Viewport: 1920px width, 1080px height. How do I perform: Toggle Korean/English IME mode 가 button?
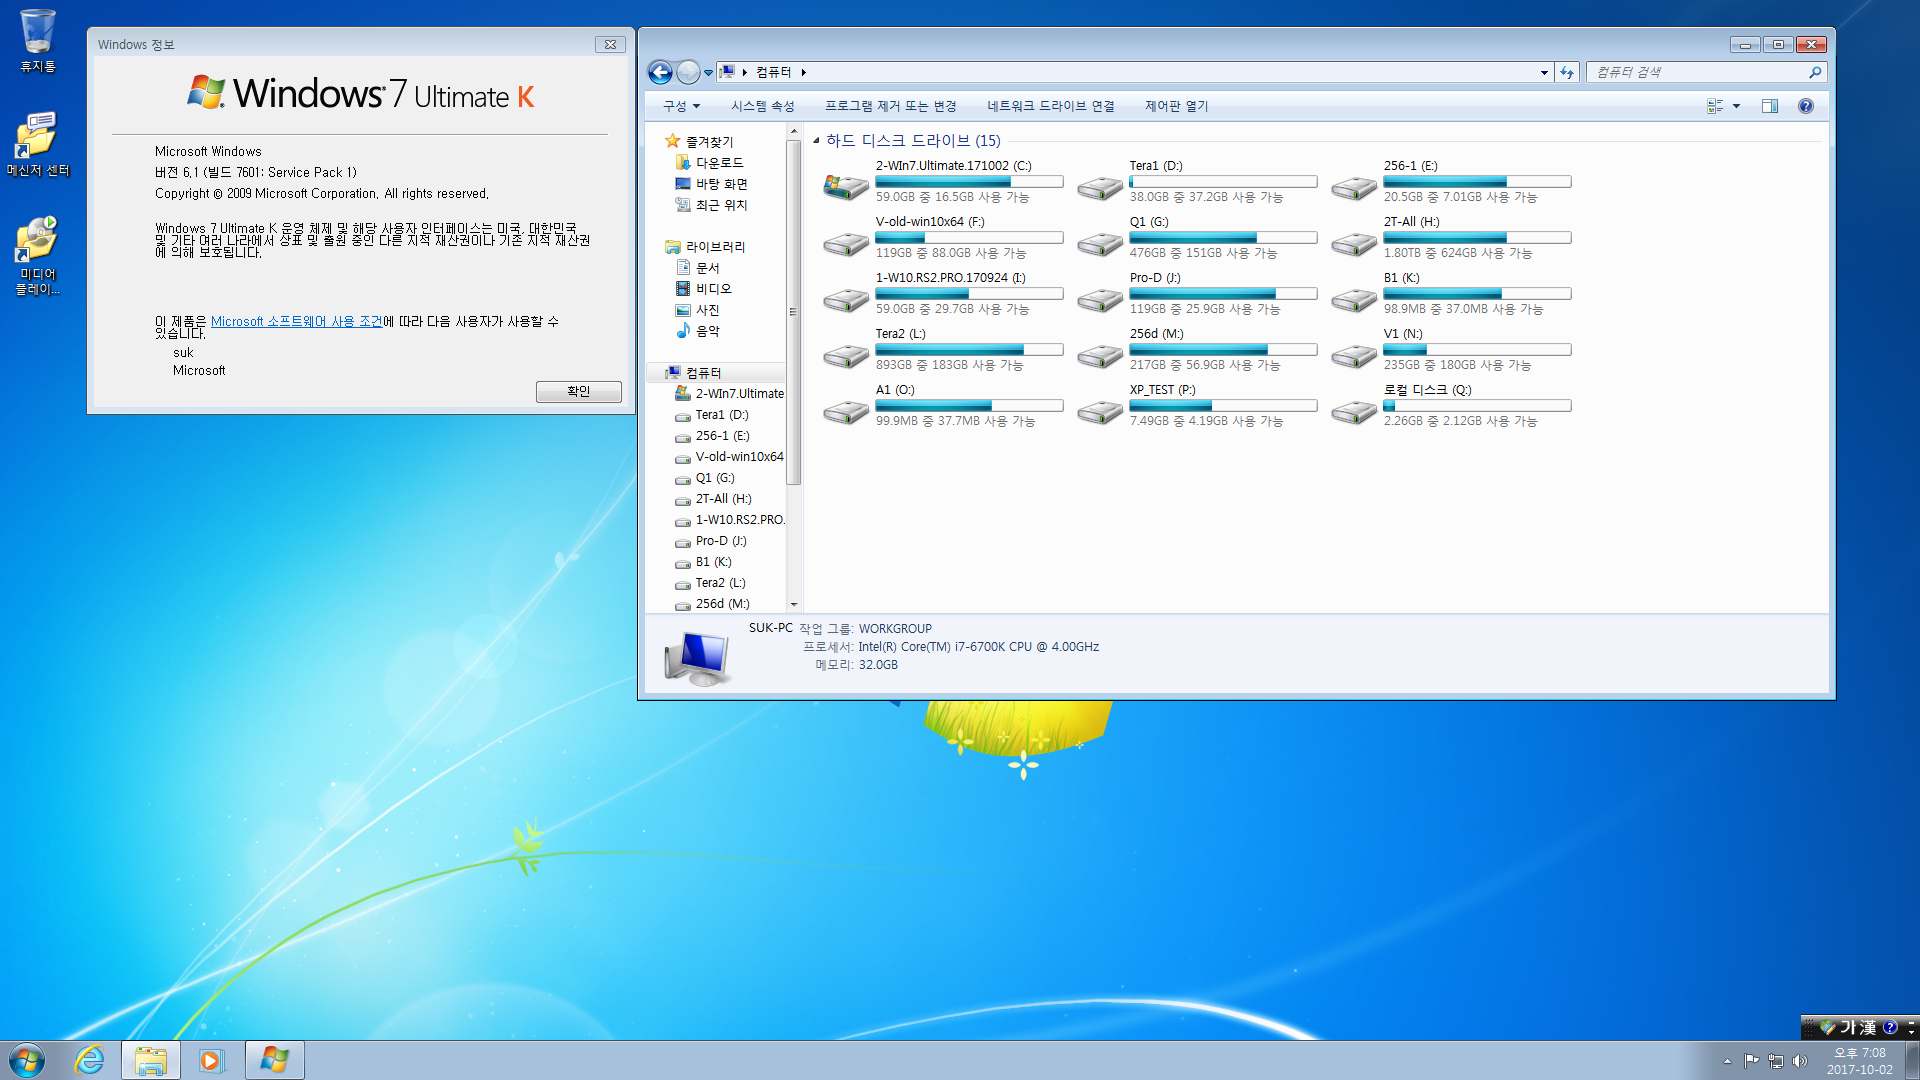(1848, 1027)
